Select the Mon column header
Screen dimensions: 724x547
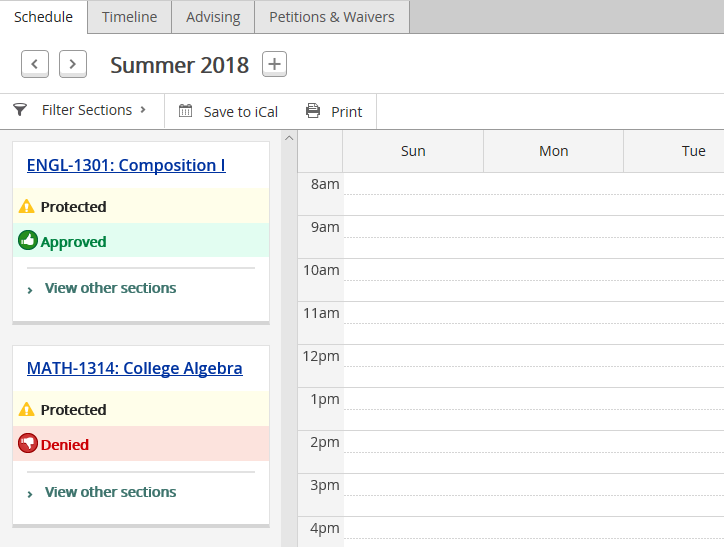pos(553,151)
